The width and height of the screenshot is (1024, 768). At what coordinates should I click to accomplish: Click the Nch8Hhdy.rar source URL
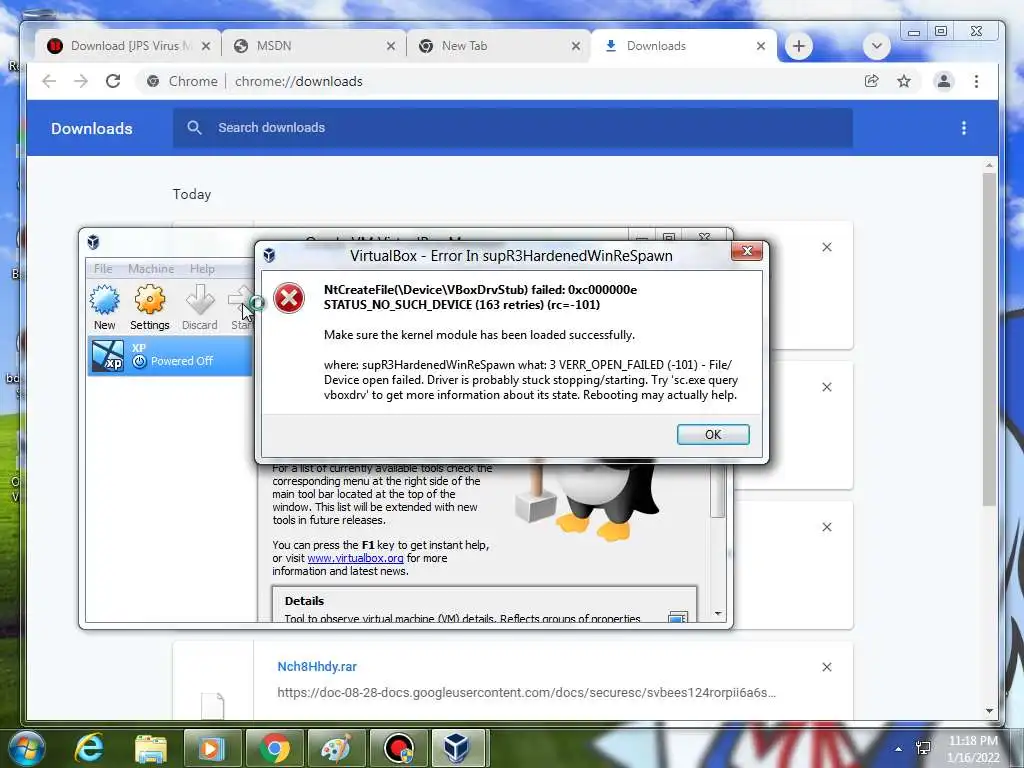click(526, 692)
